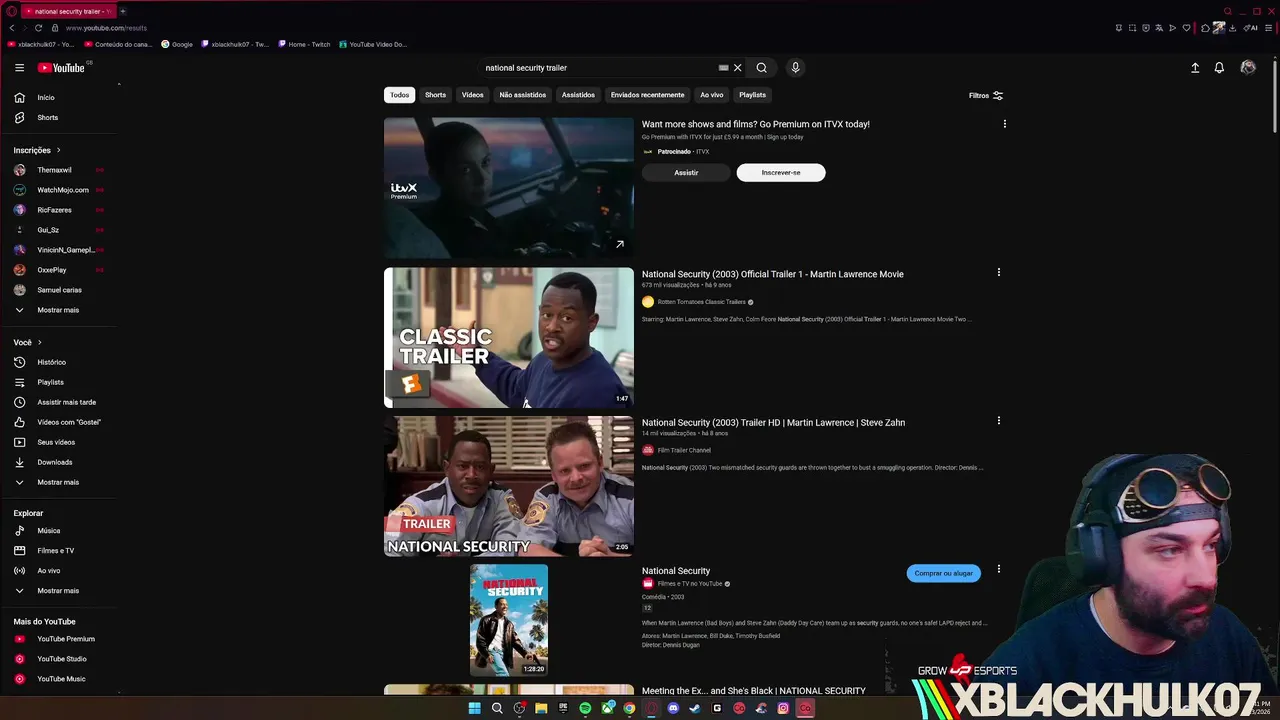
Task: Select the Vídeos filter chip
Action: [x=473, y=95]
